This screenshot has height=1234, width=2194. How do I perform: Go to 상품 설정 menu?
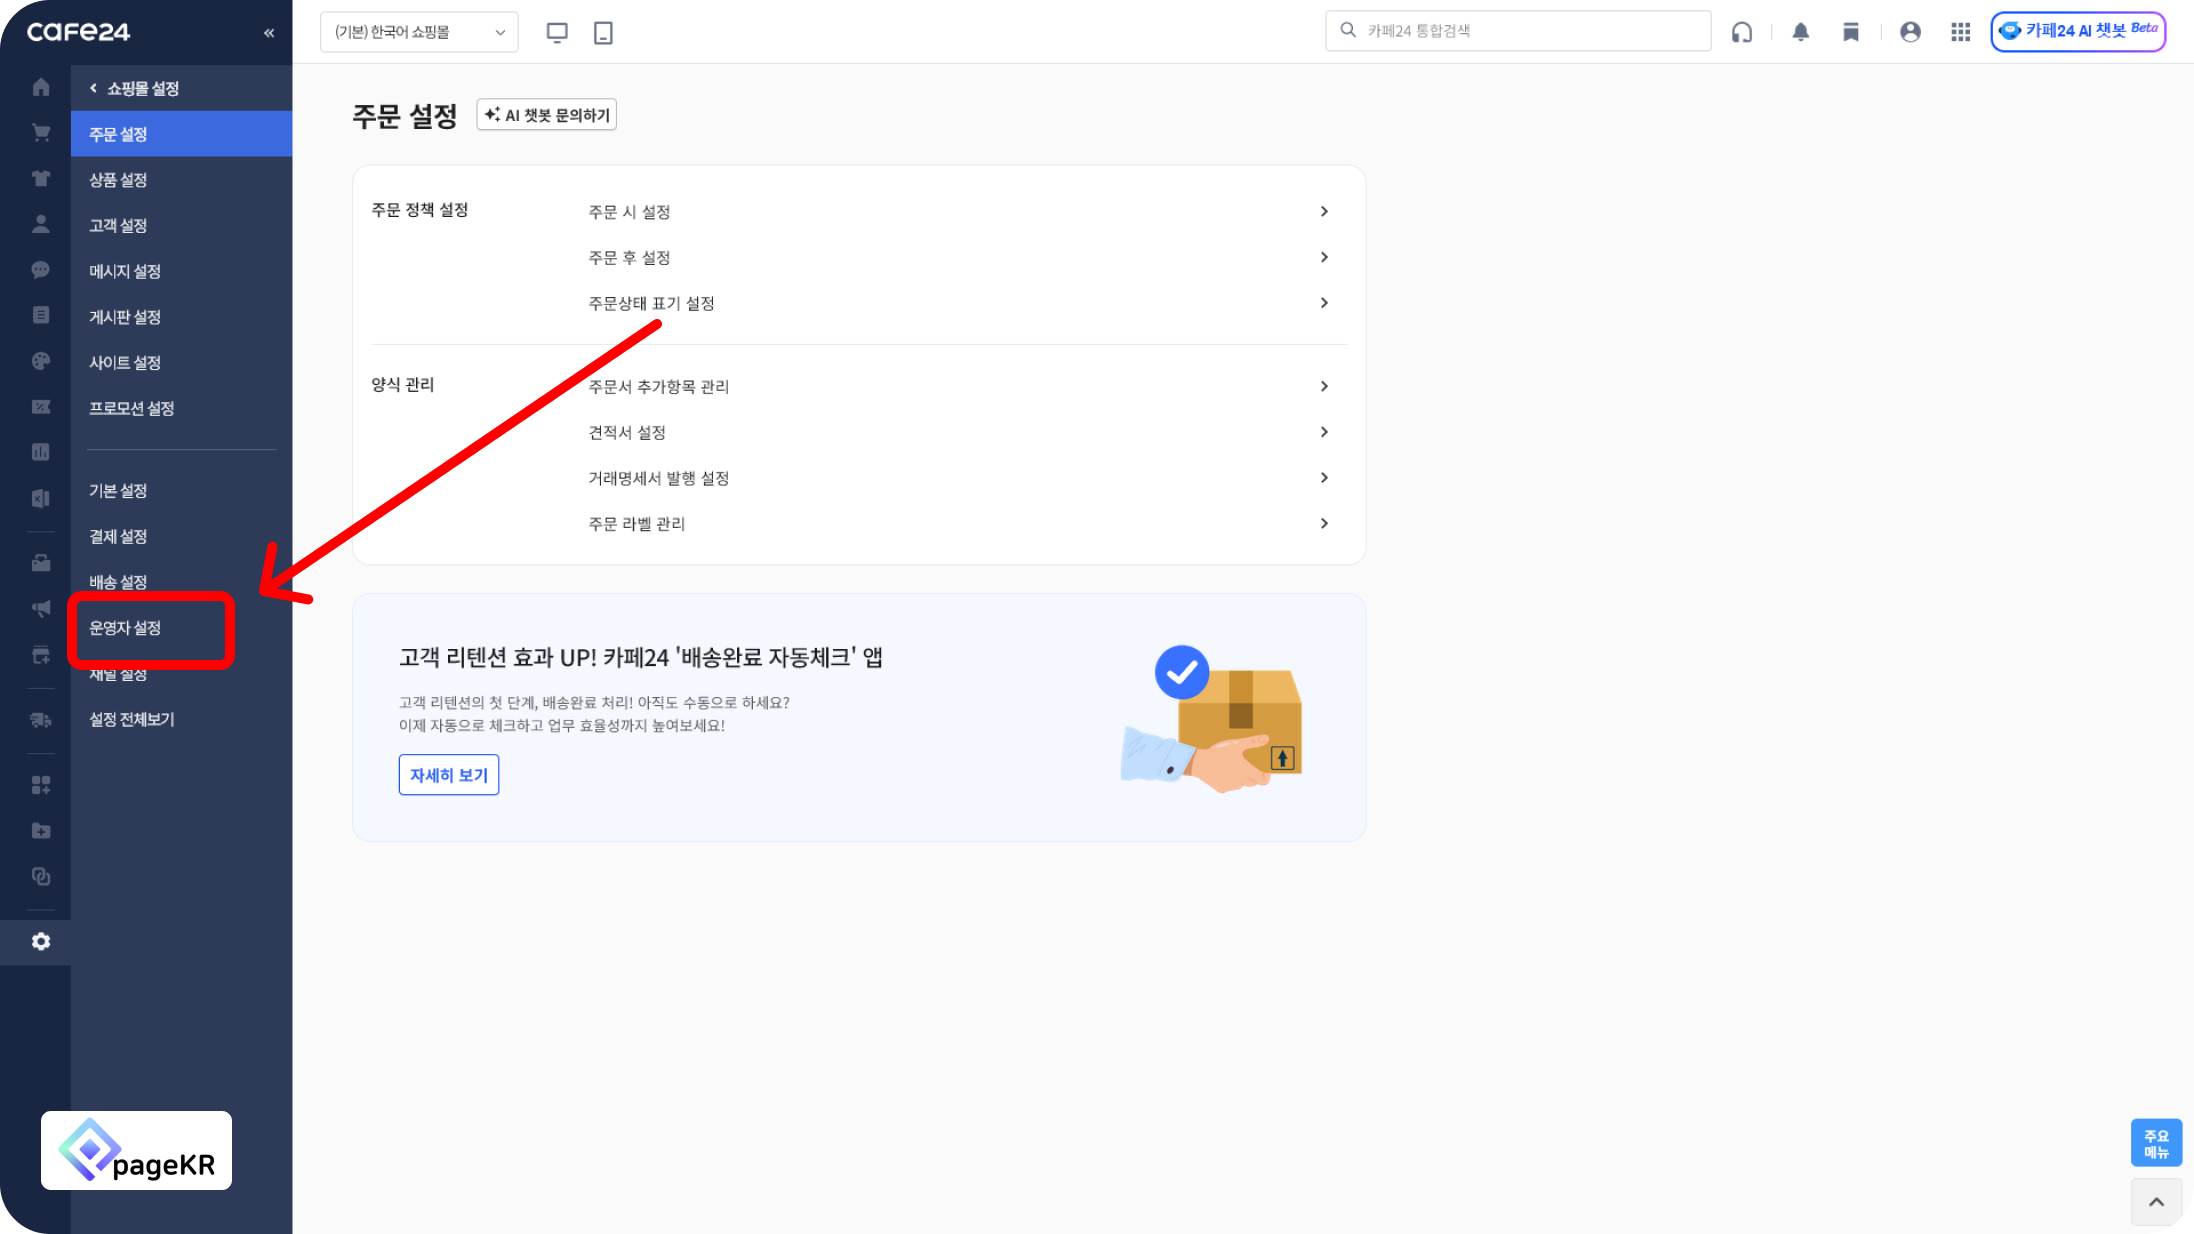pos(118,180)
